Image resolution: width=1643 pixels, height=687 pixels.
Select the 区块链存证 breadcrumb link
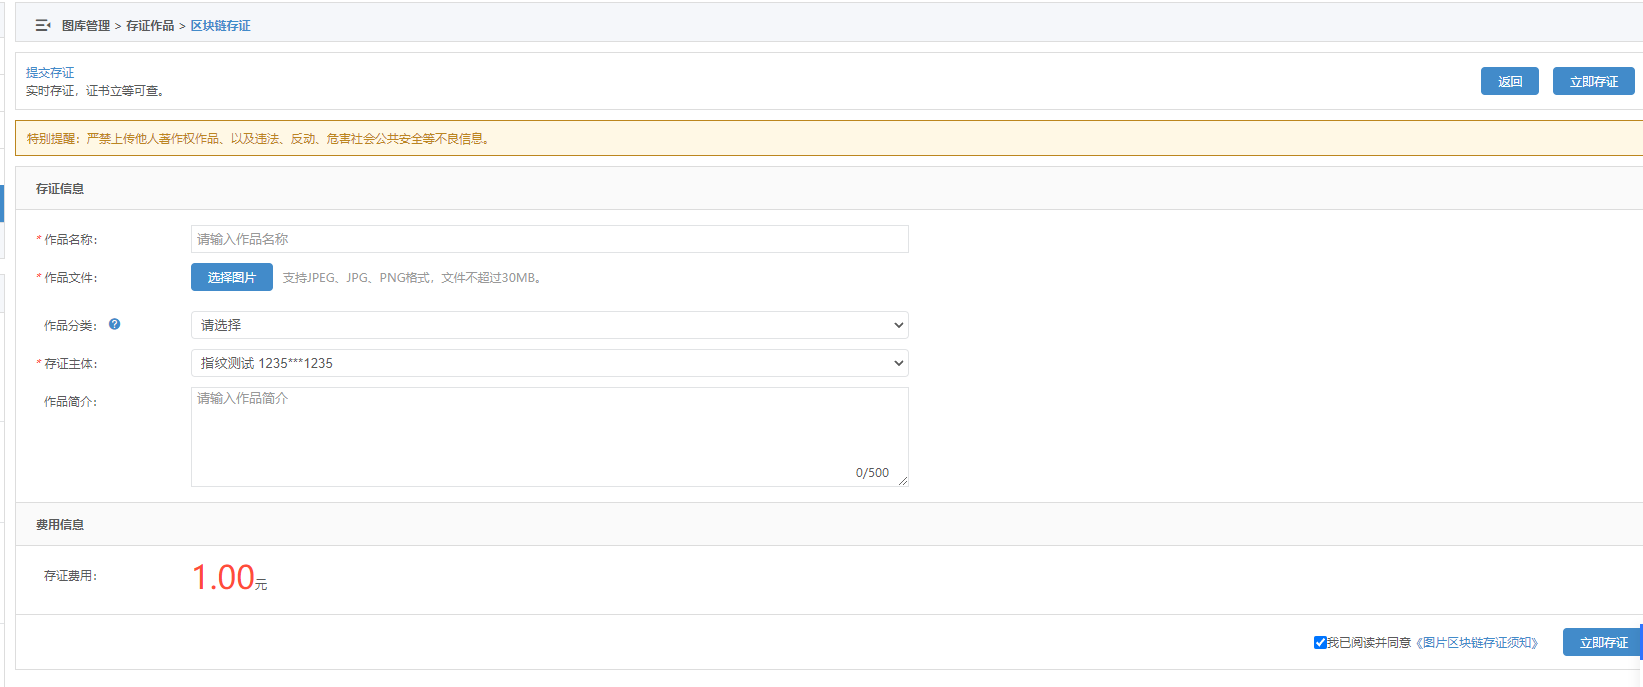220,26
